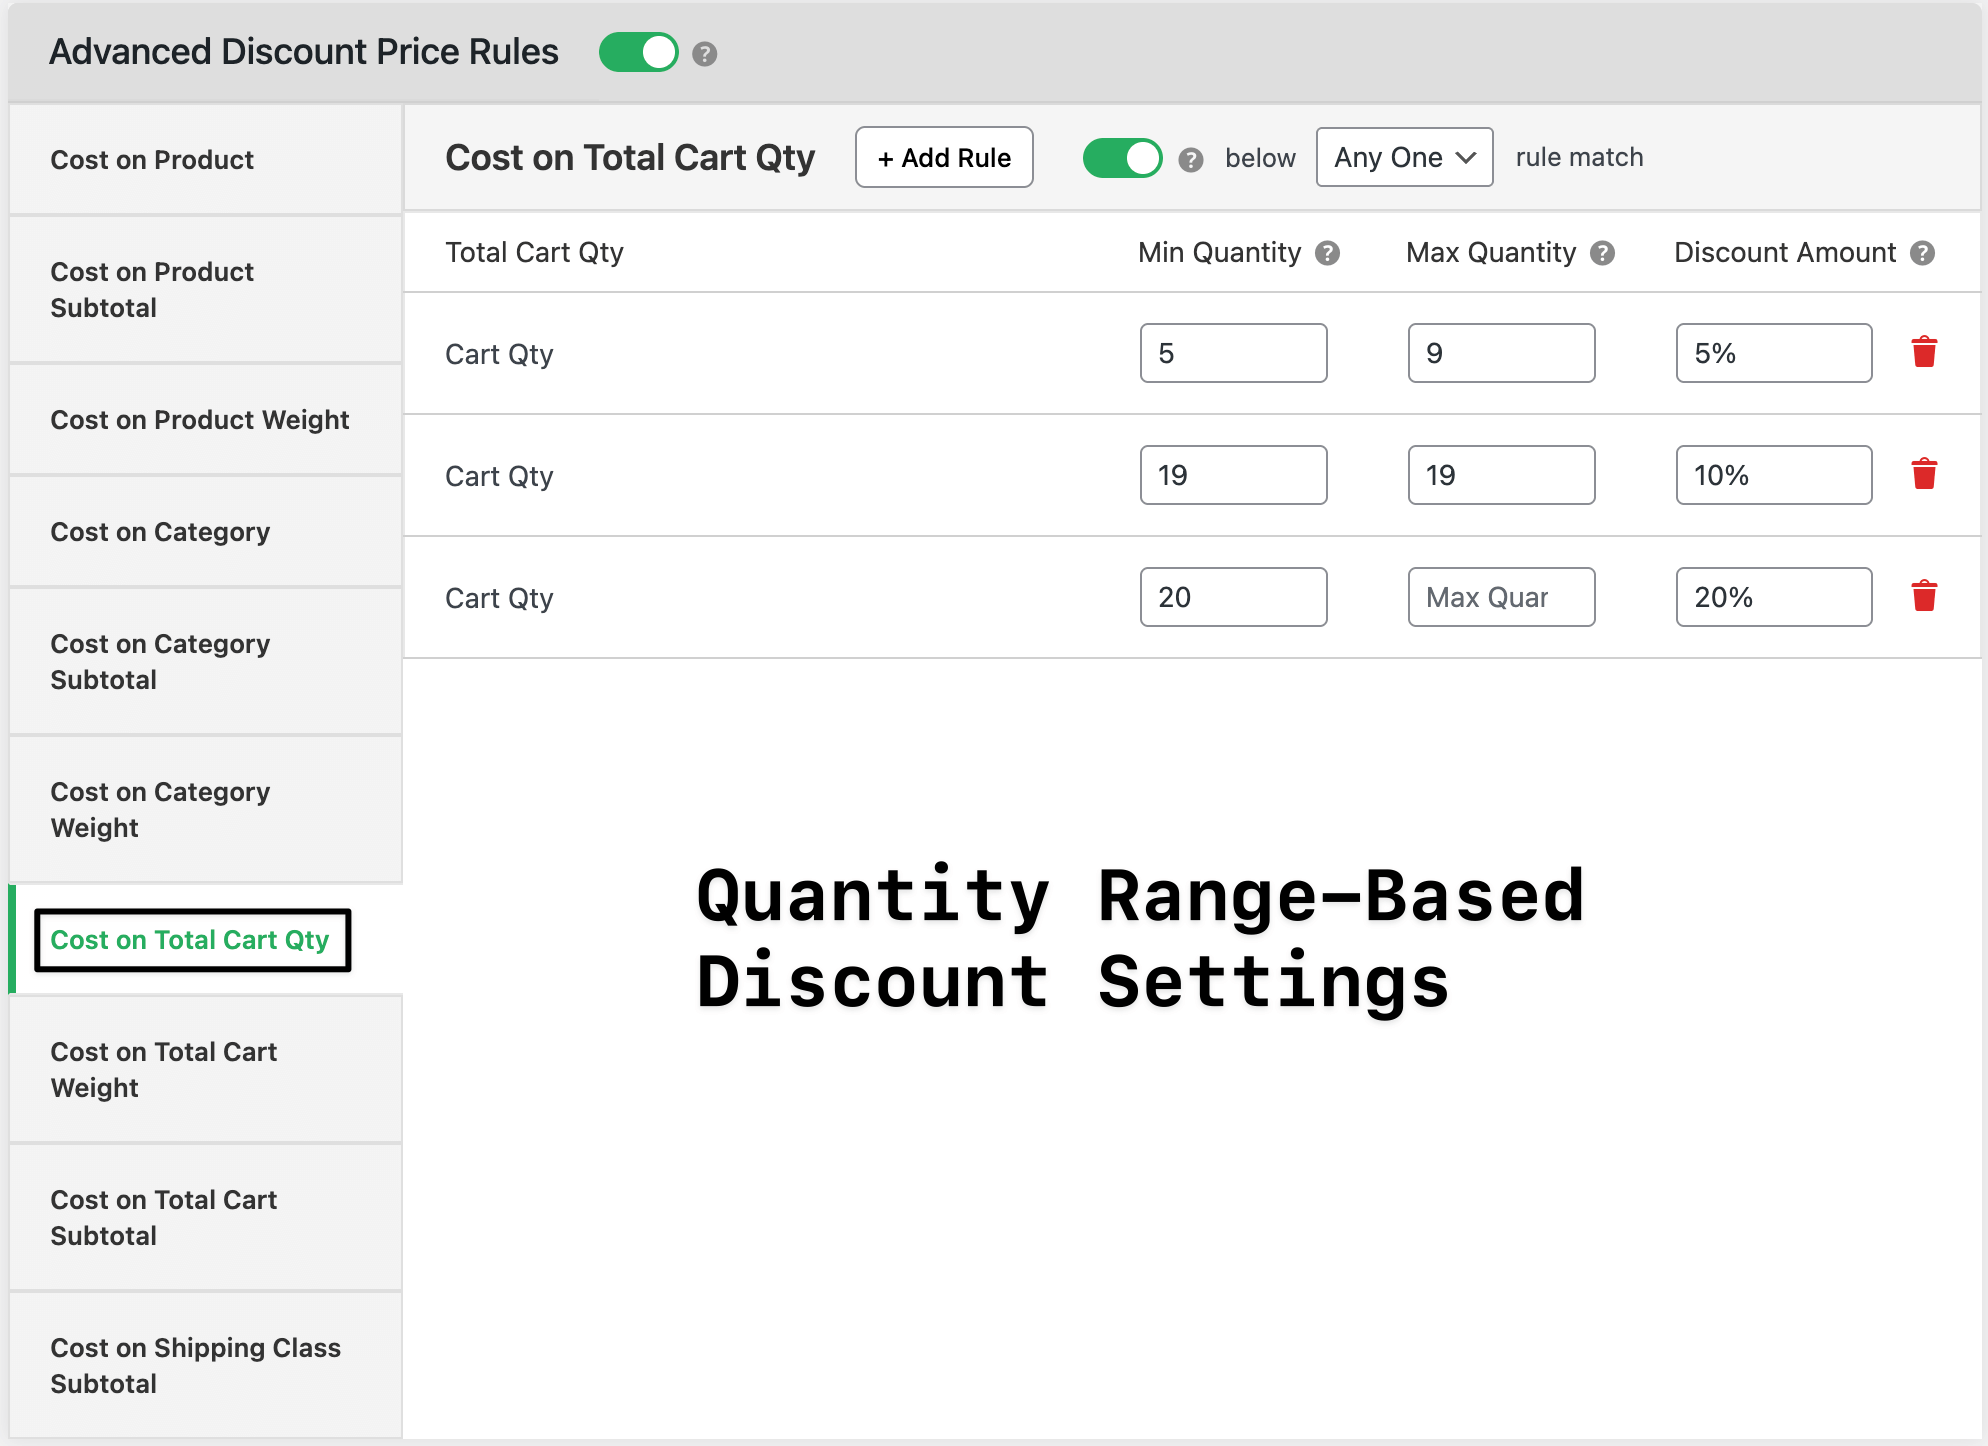Focus the empty Max Quantity field
Image resolution: width=1988 pixels, height=1446 pixels.
tap(1500, 597)
